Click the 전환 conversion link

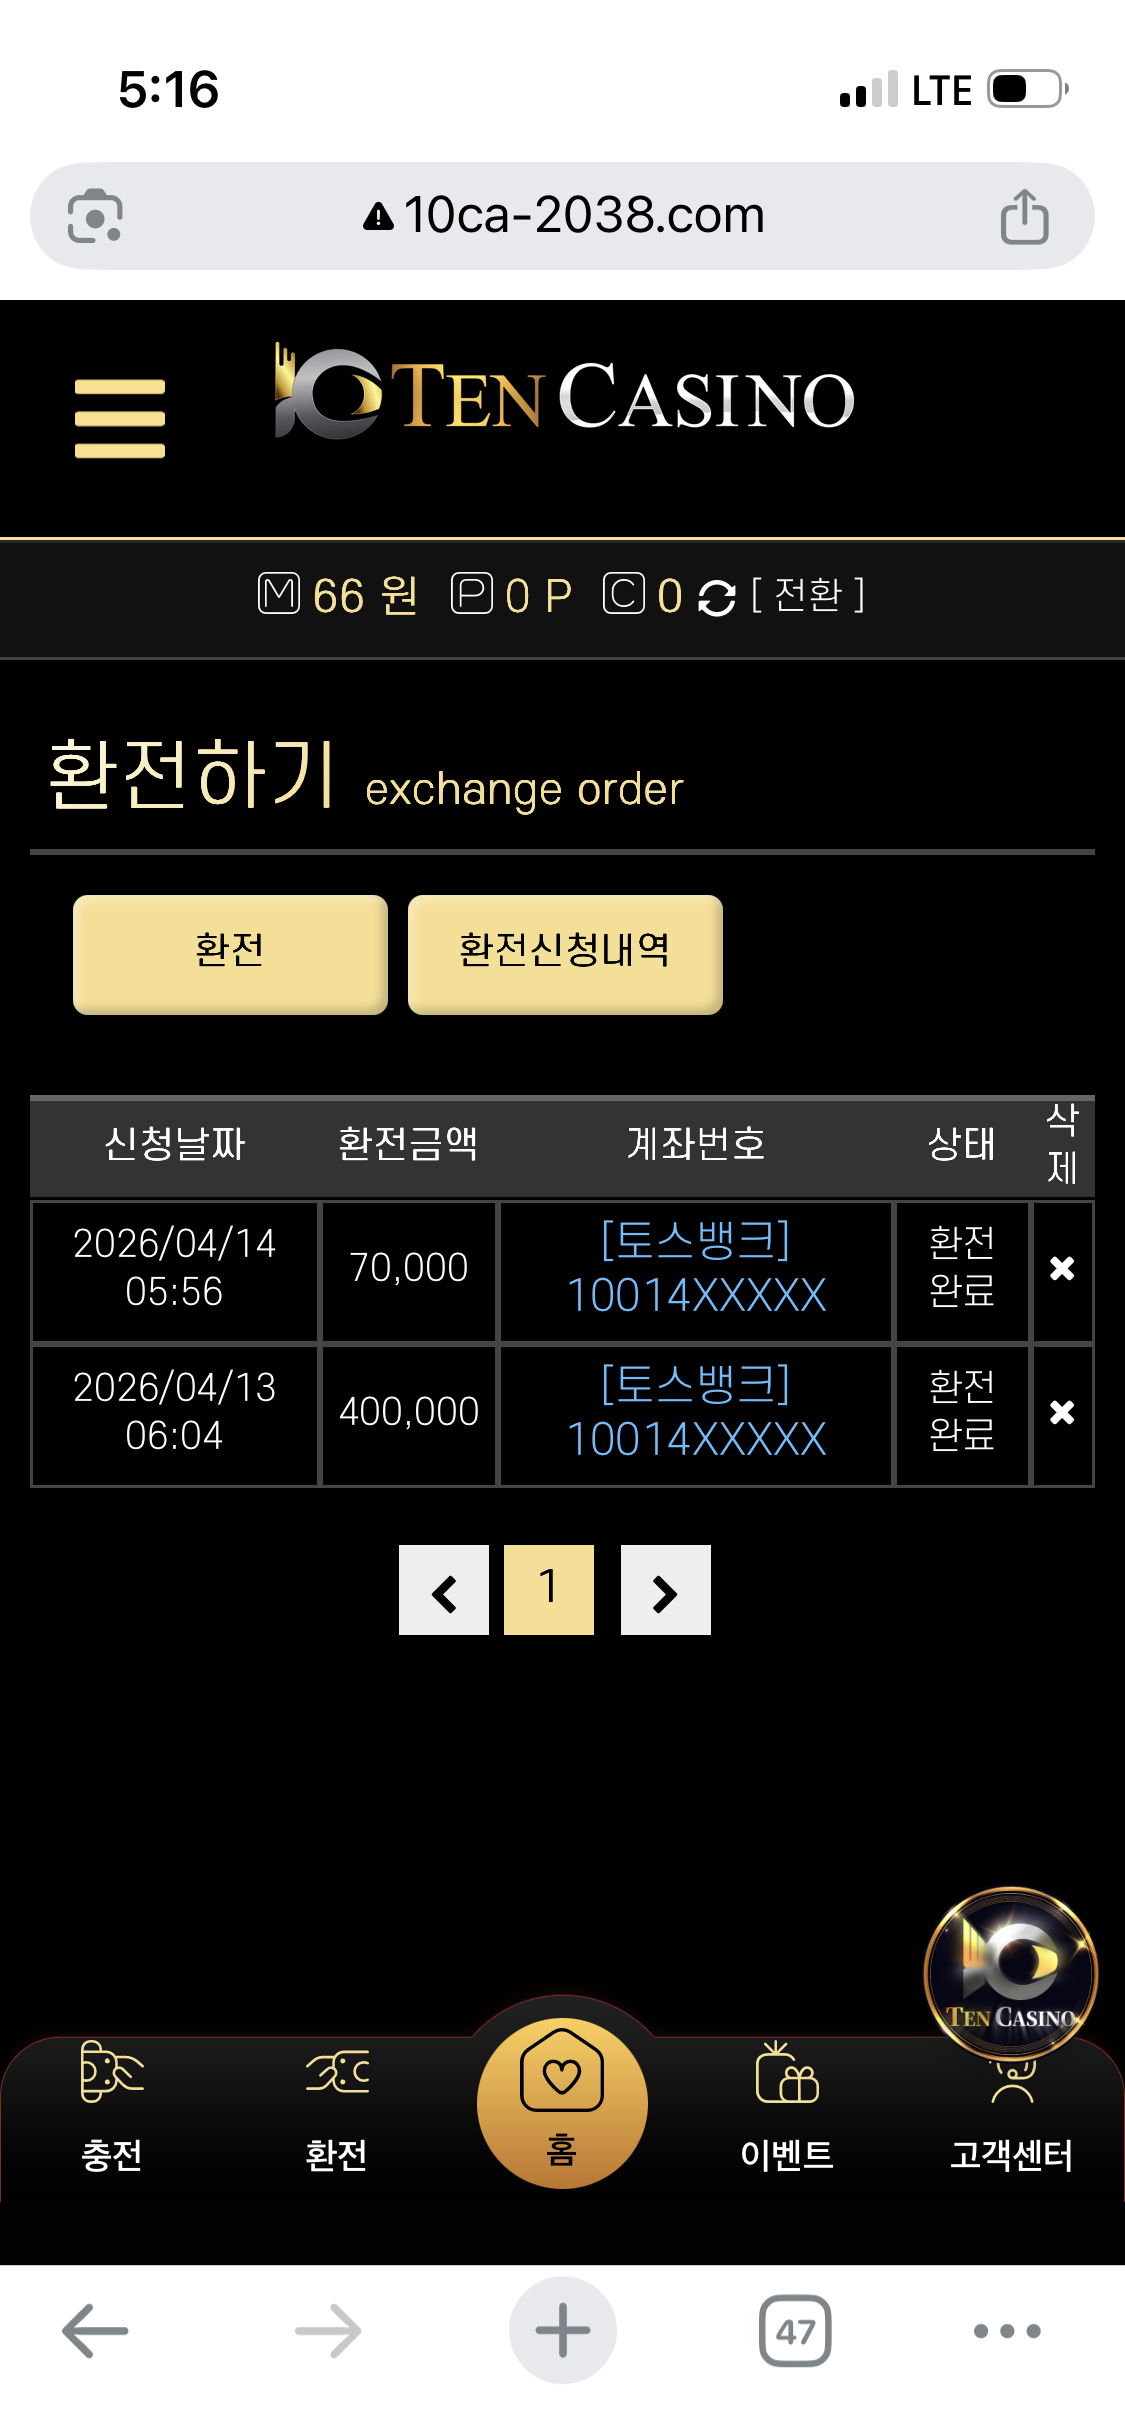click(x=807, y=595)
